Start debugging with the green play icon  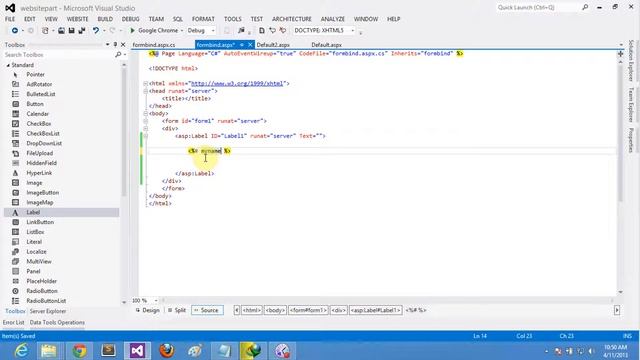click(x=132, y=31)
